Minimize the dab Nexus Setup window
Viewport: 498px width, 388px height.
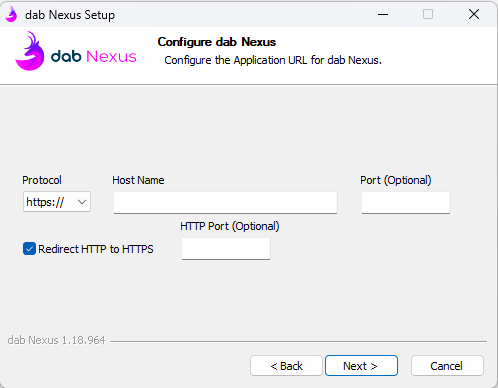click(x=383, y=14)
